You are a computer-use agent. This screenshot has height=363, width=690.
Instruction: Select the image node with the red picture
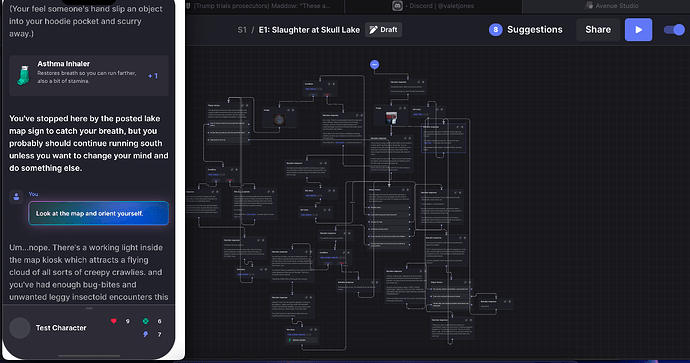(x=391, y=116)
